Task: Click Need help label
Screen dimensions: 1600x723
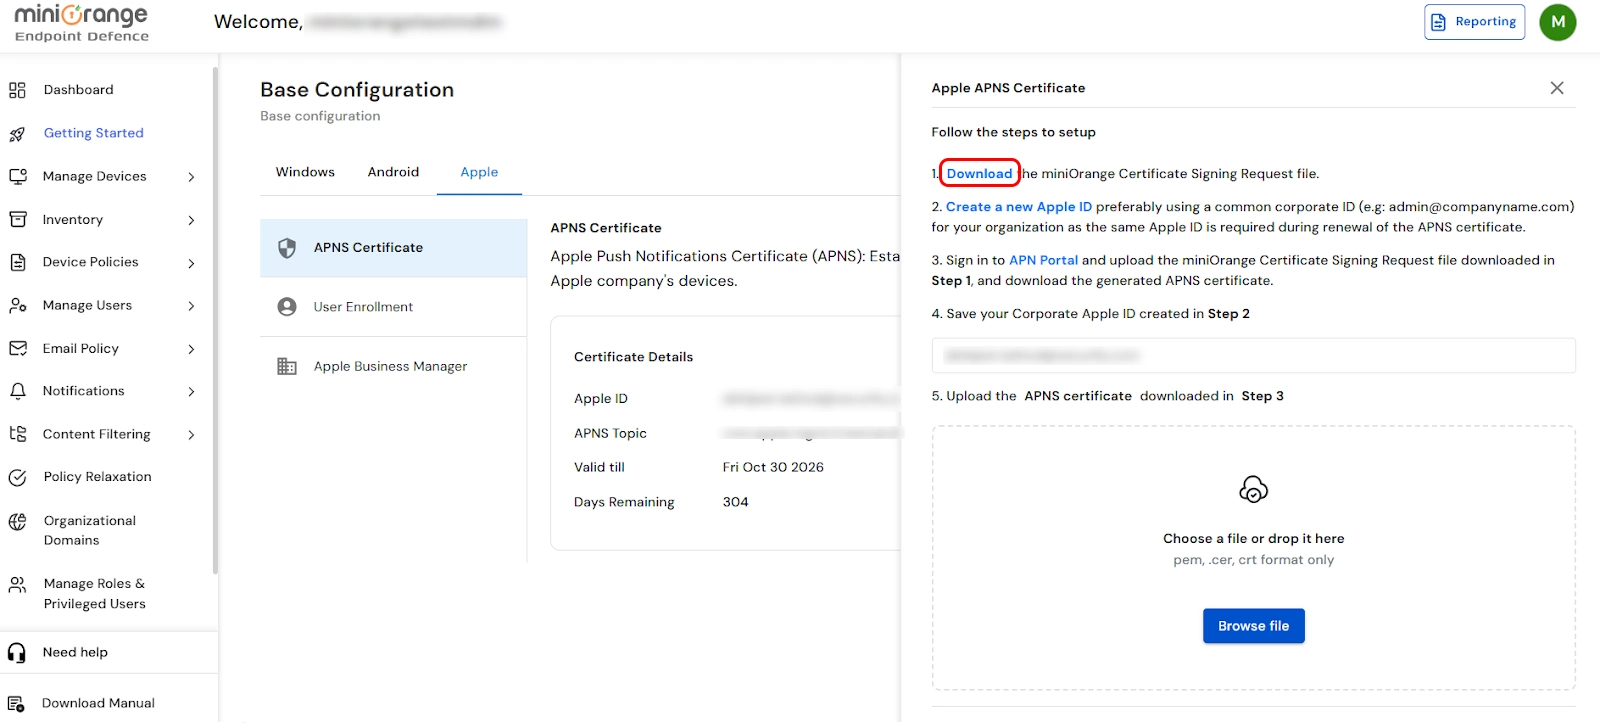Action: [x=75, y=652]
